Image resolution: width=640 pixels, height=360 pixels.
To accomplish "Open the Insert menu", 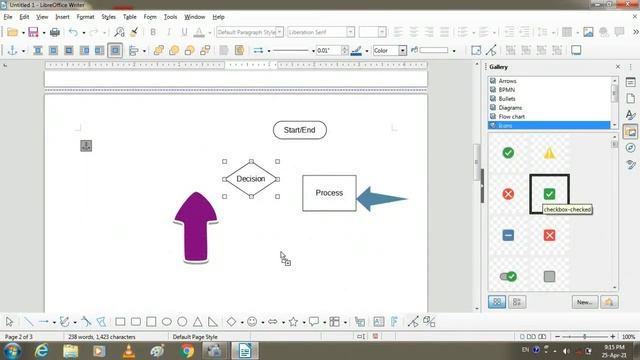I will tap(62, 17).
